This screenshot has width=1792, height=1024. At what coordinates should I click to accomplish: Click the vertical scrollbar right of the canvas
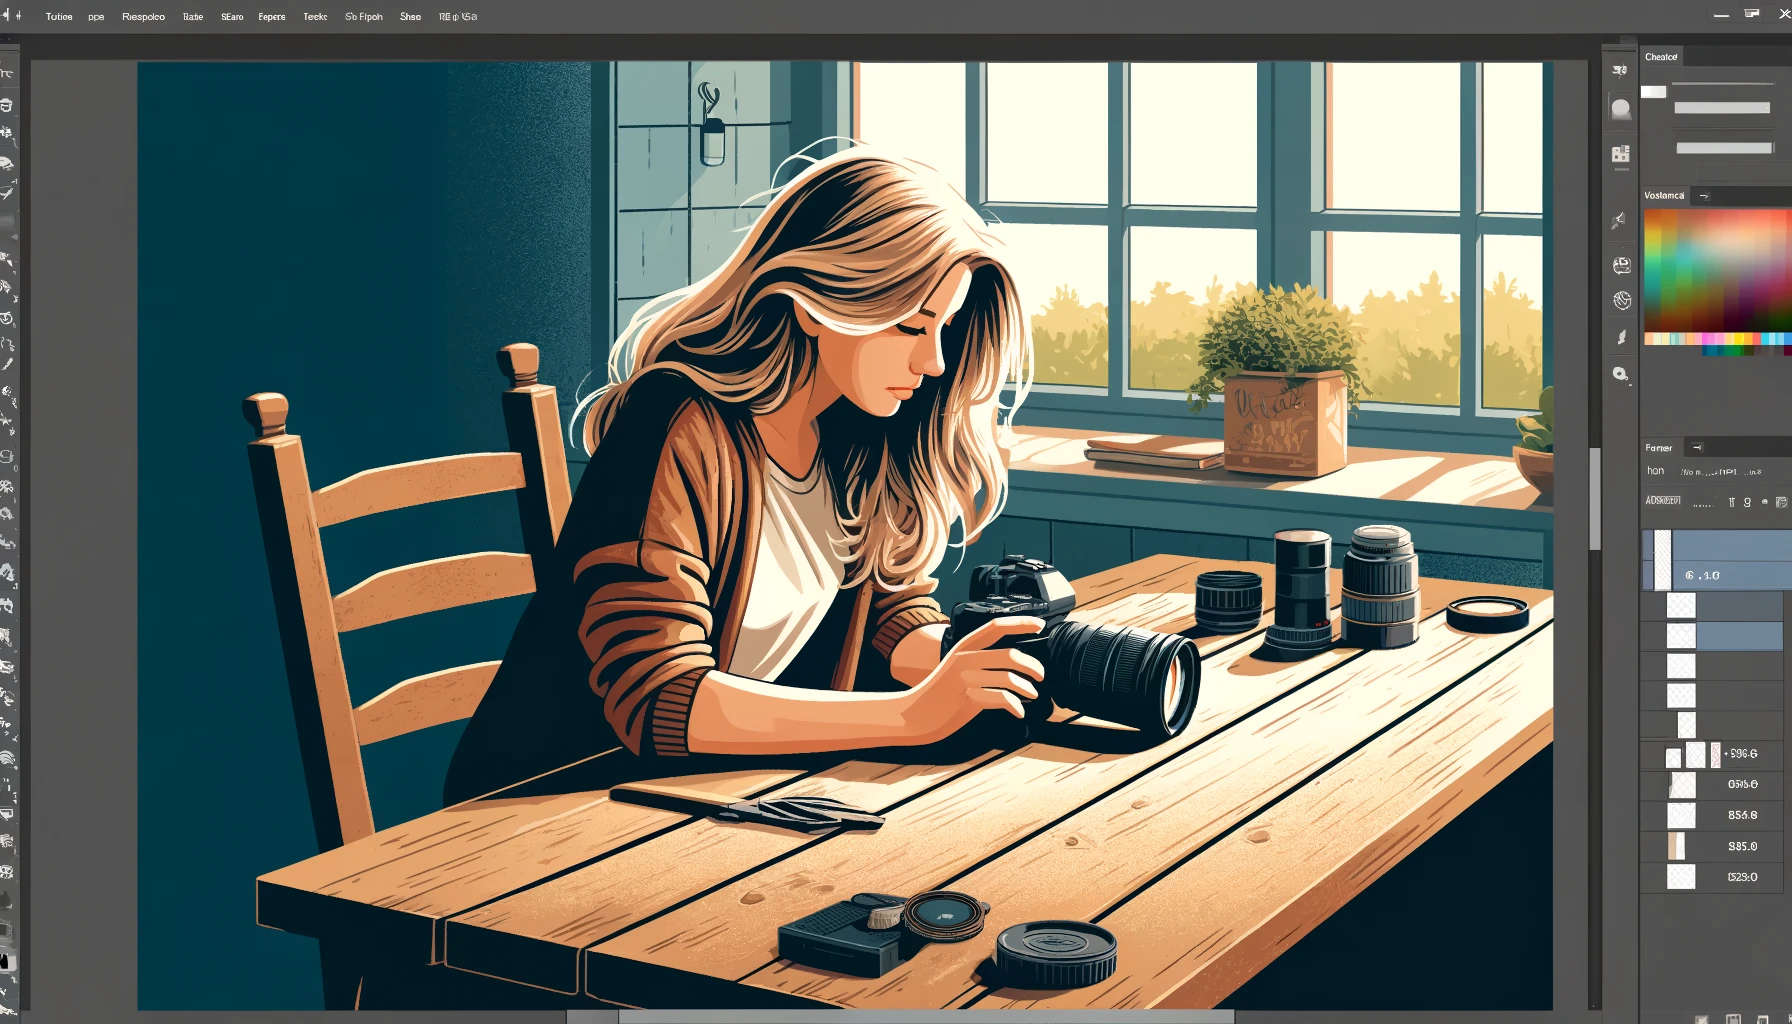click(x=1595, y=500)
